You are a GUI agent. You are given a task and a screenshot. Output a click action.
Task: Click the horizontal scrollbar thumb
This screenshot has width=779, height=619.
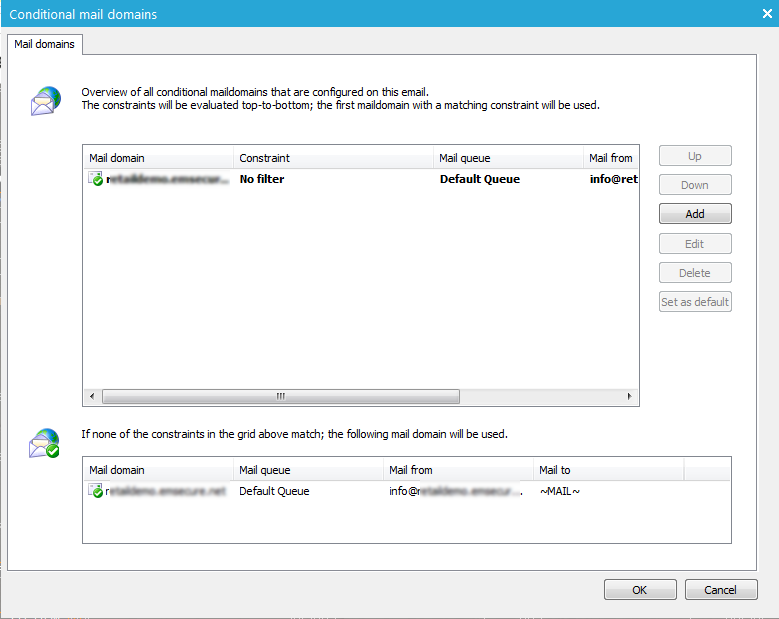point(280,396)
